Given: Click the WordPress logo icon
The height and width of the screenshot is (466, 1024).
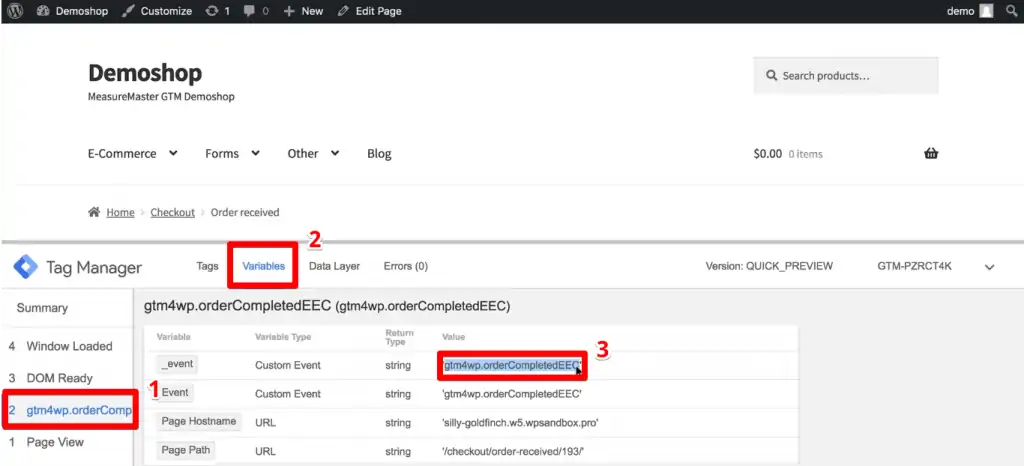Looking at the screenshot, I should pyautogui.click(x=16, y=11).
